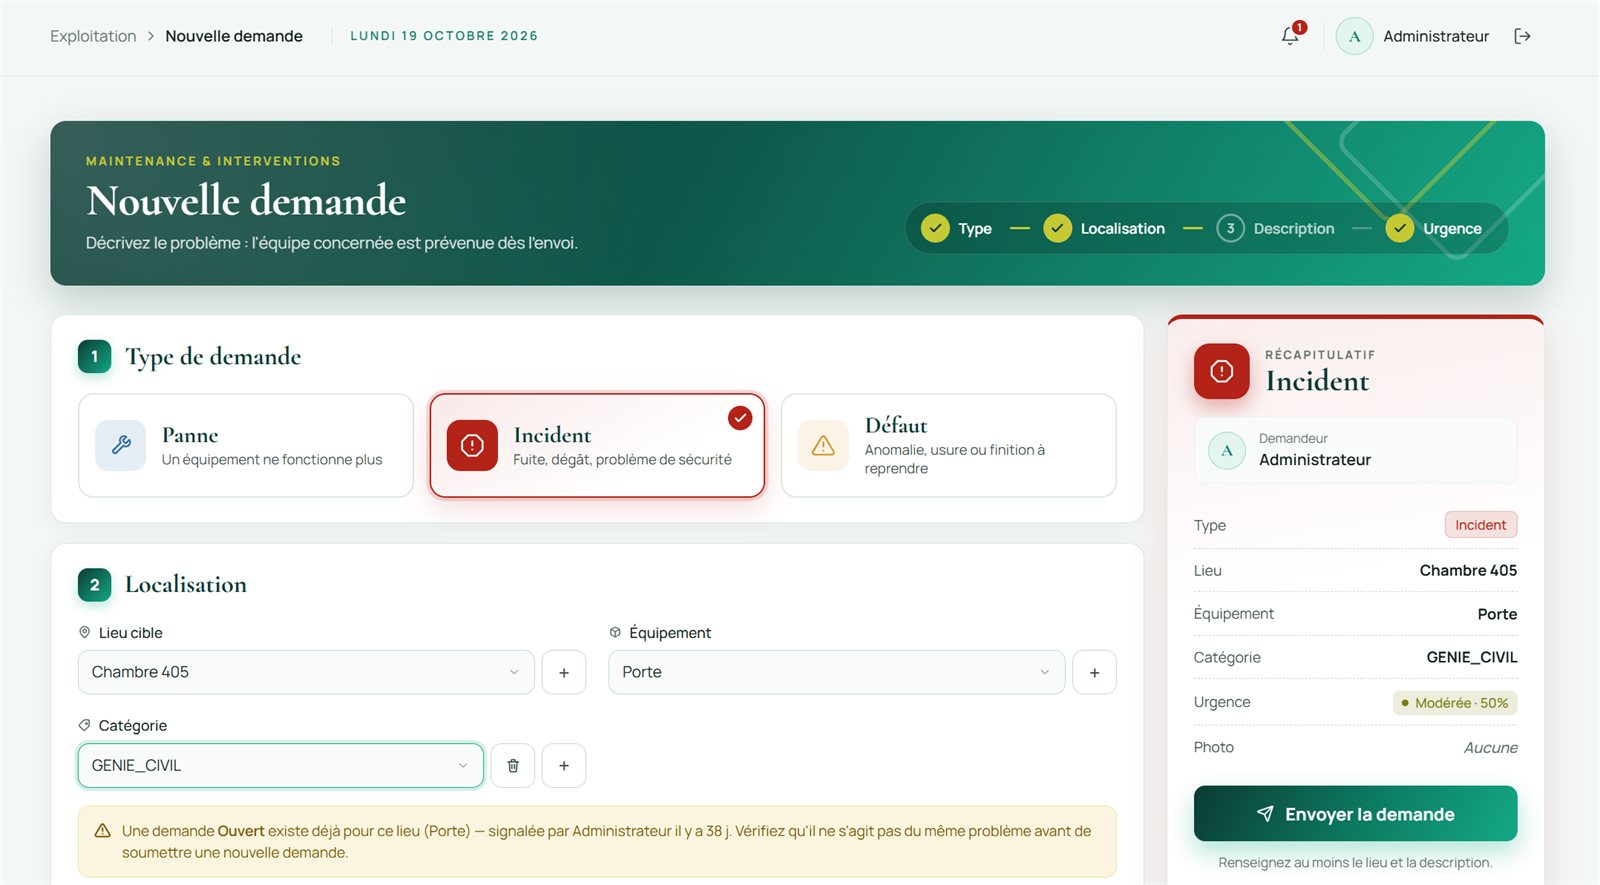Delete the GENIE_CIVIL category with trash icon
The height and width of the screenshot is (885, 1600).
pyautogui.click(x=513, y=766)
